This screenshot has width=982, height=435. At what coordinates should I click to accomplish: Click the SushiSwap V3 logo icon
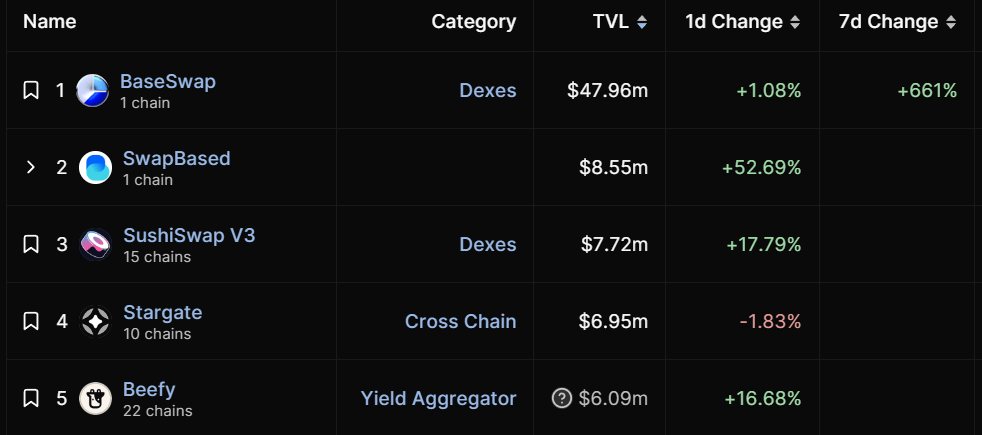click(95, 244)
